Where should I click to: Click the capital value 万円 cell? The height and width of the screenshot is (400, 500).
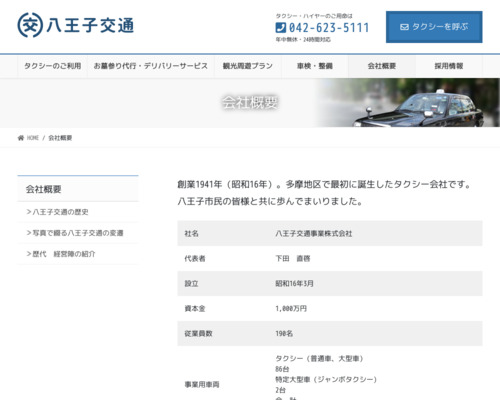pyautogui.click(x=291, y=309)
